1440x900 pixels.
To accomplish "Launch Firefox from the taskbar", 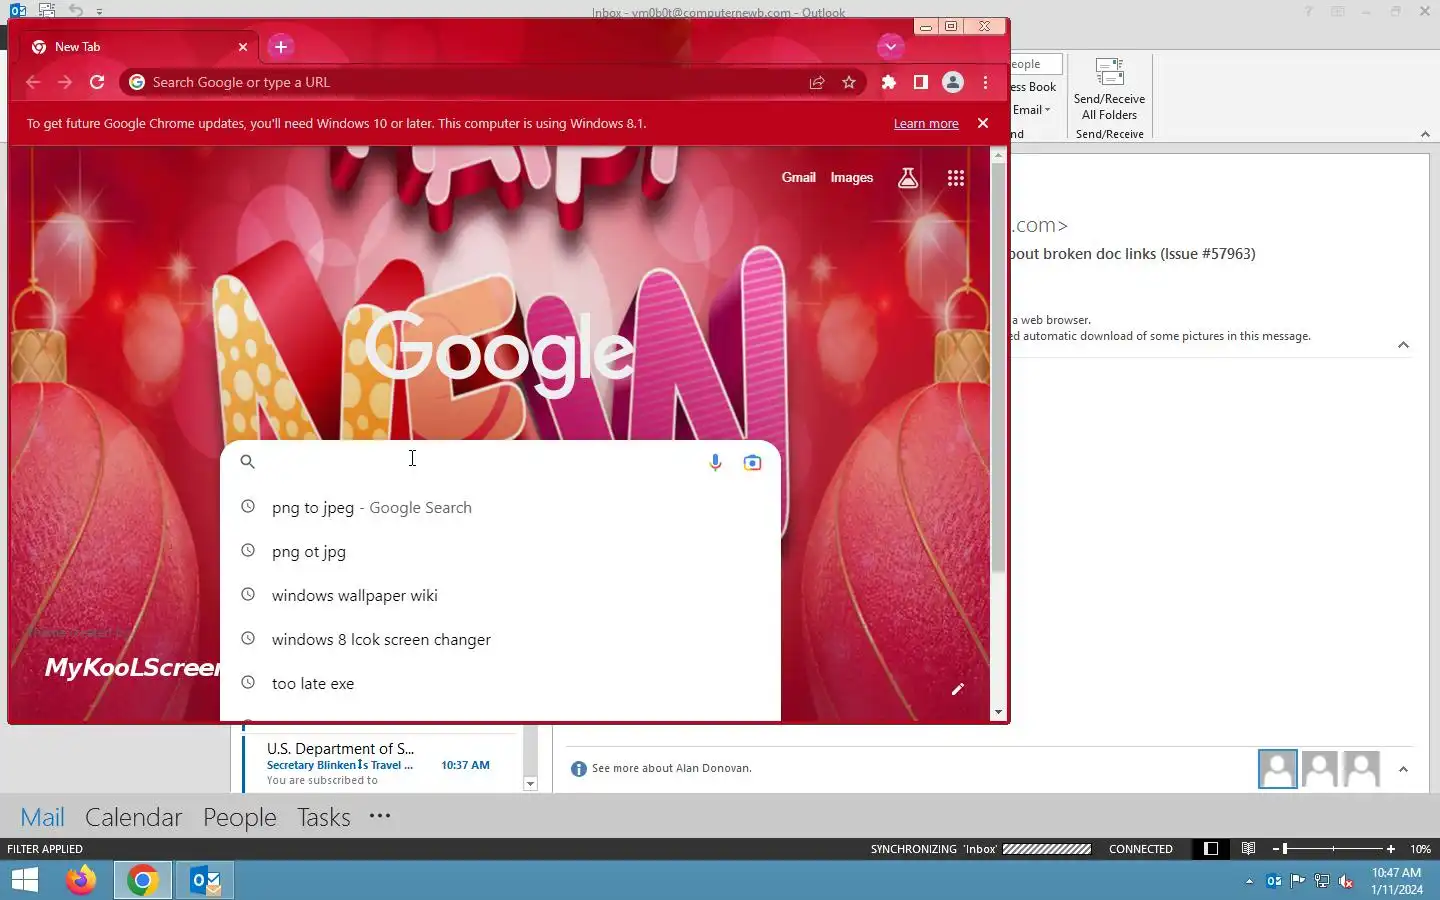I will click(x=81, y=880).
